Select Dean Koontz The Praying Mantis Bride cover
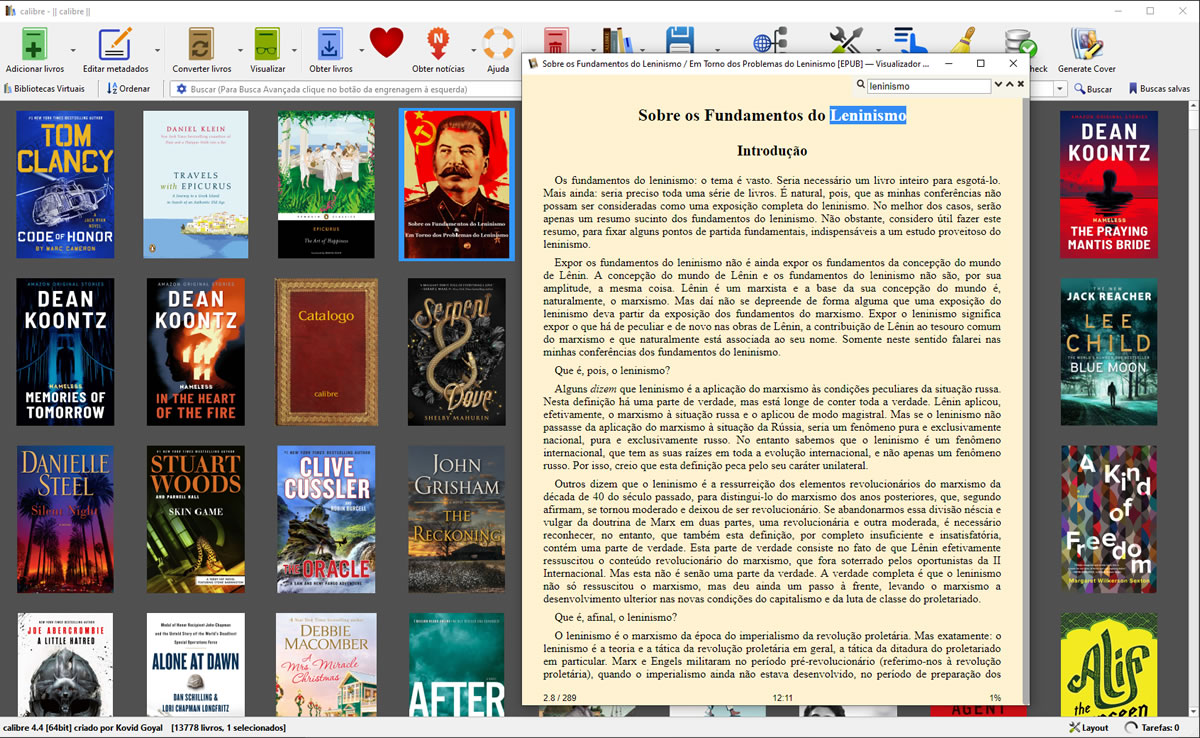The width and height of the screenshot is (1200, 738). click(1109, 185)
